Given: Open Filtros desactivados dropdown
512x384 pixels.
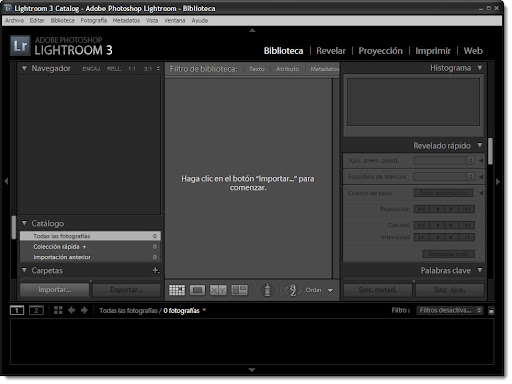Looking at the screenshot, I should click(x=450, y=310).
